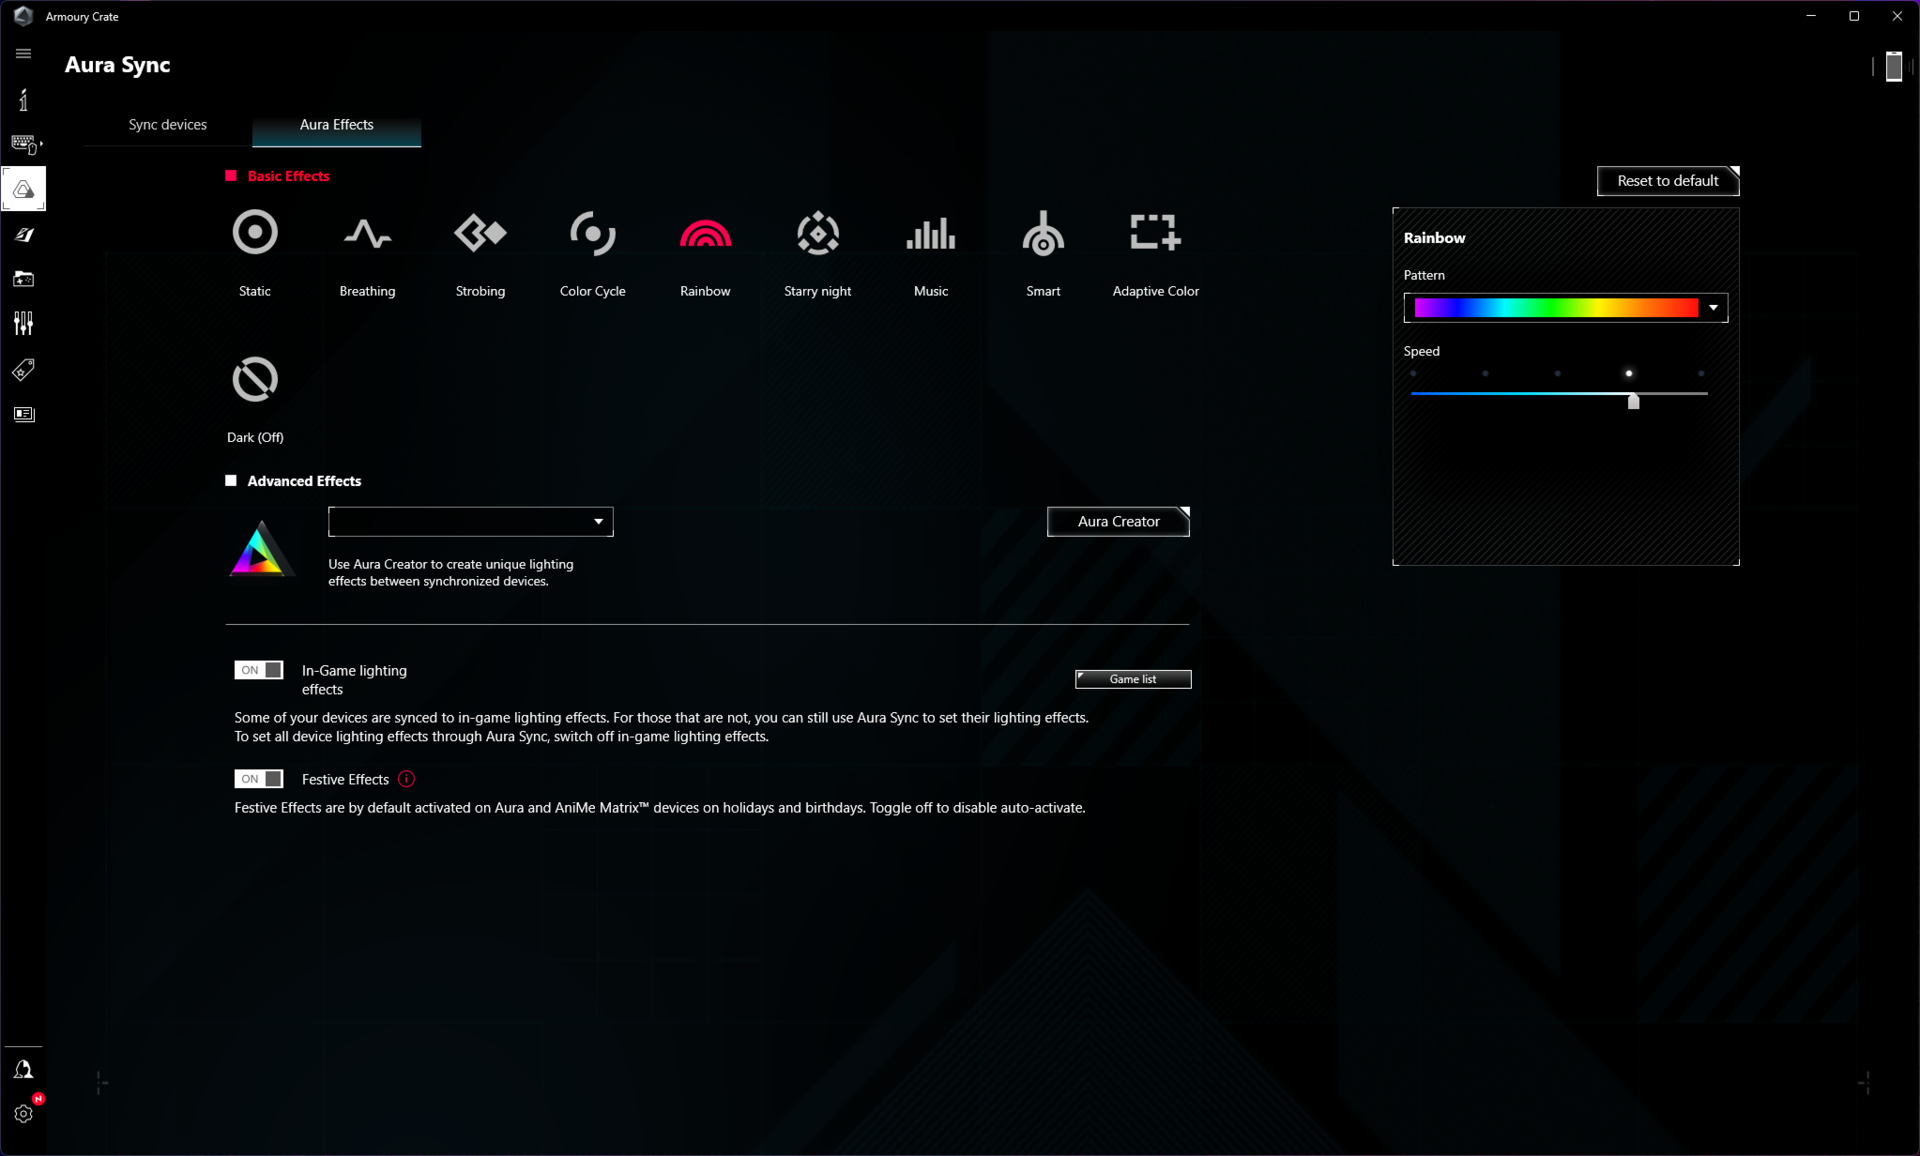Select the Strobing effect icon

click(x=480, y=233)
